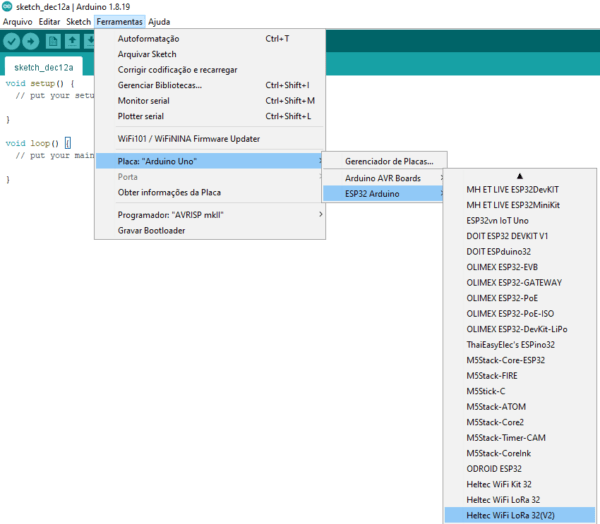Expand Placa: "Arduino Uno" submenu
Screen dimensions: 600x524
[210, 161]
